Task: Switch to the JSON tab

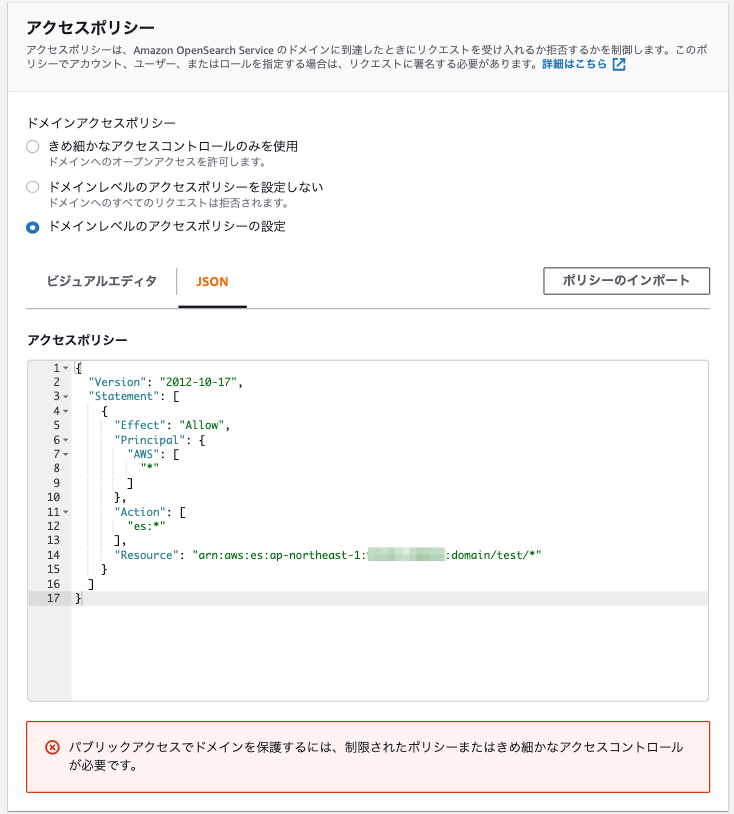Action: click(x=212, y=282)
